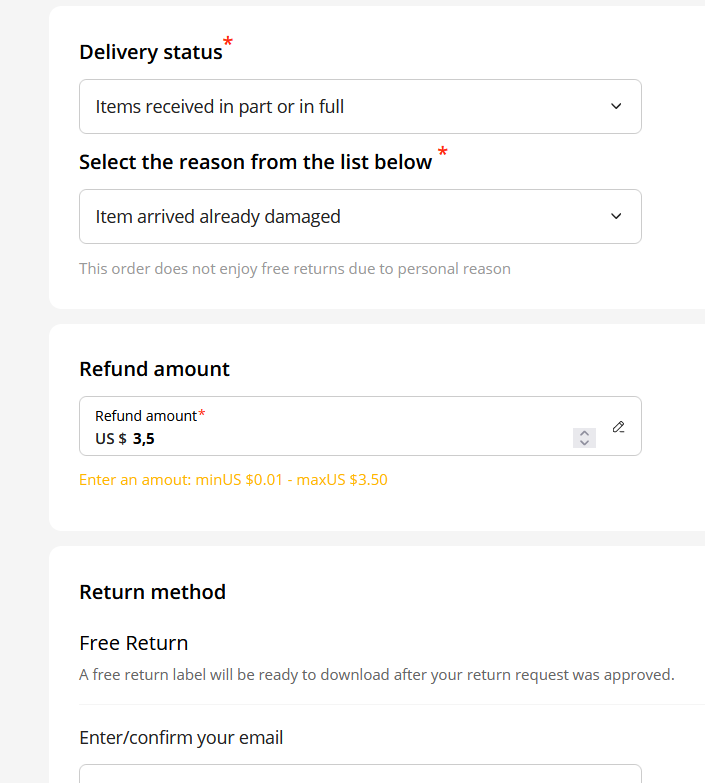Select the 'Free Return' option text
This screenshot has width=705, height=783.
[x=133, y=643]
